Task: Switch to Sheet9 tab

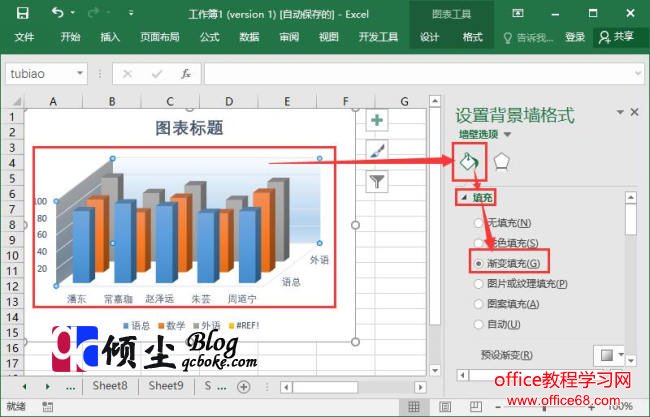Action: pyautogui.click(x=166, y=386)
